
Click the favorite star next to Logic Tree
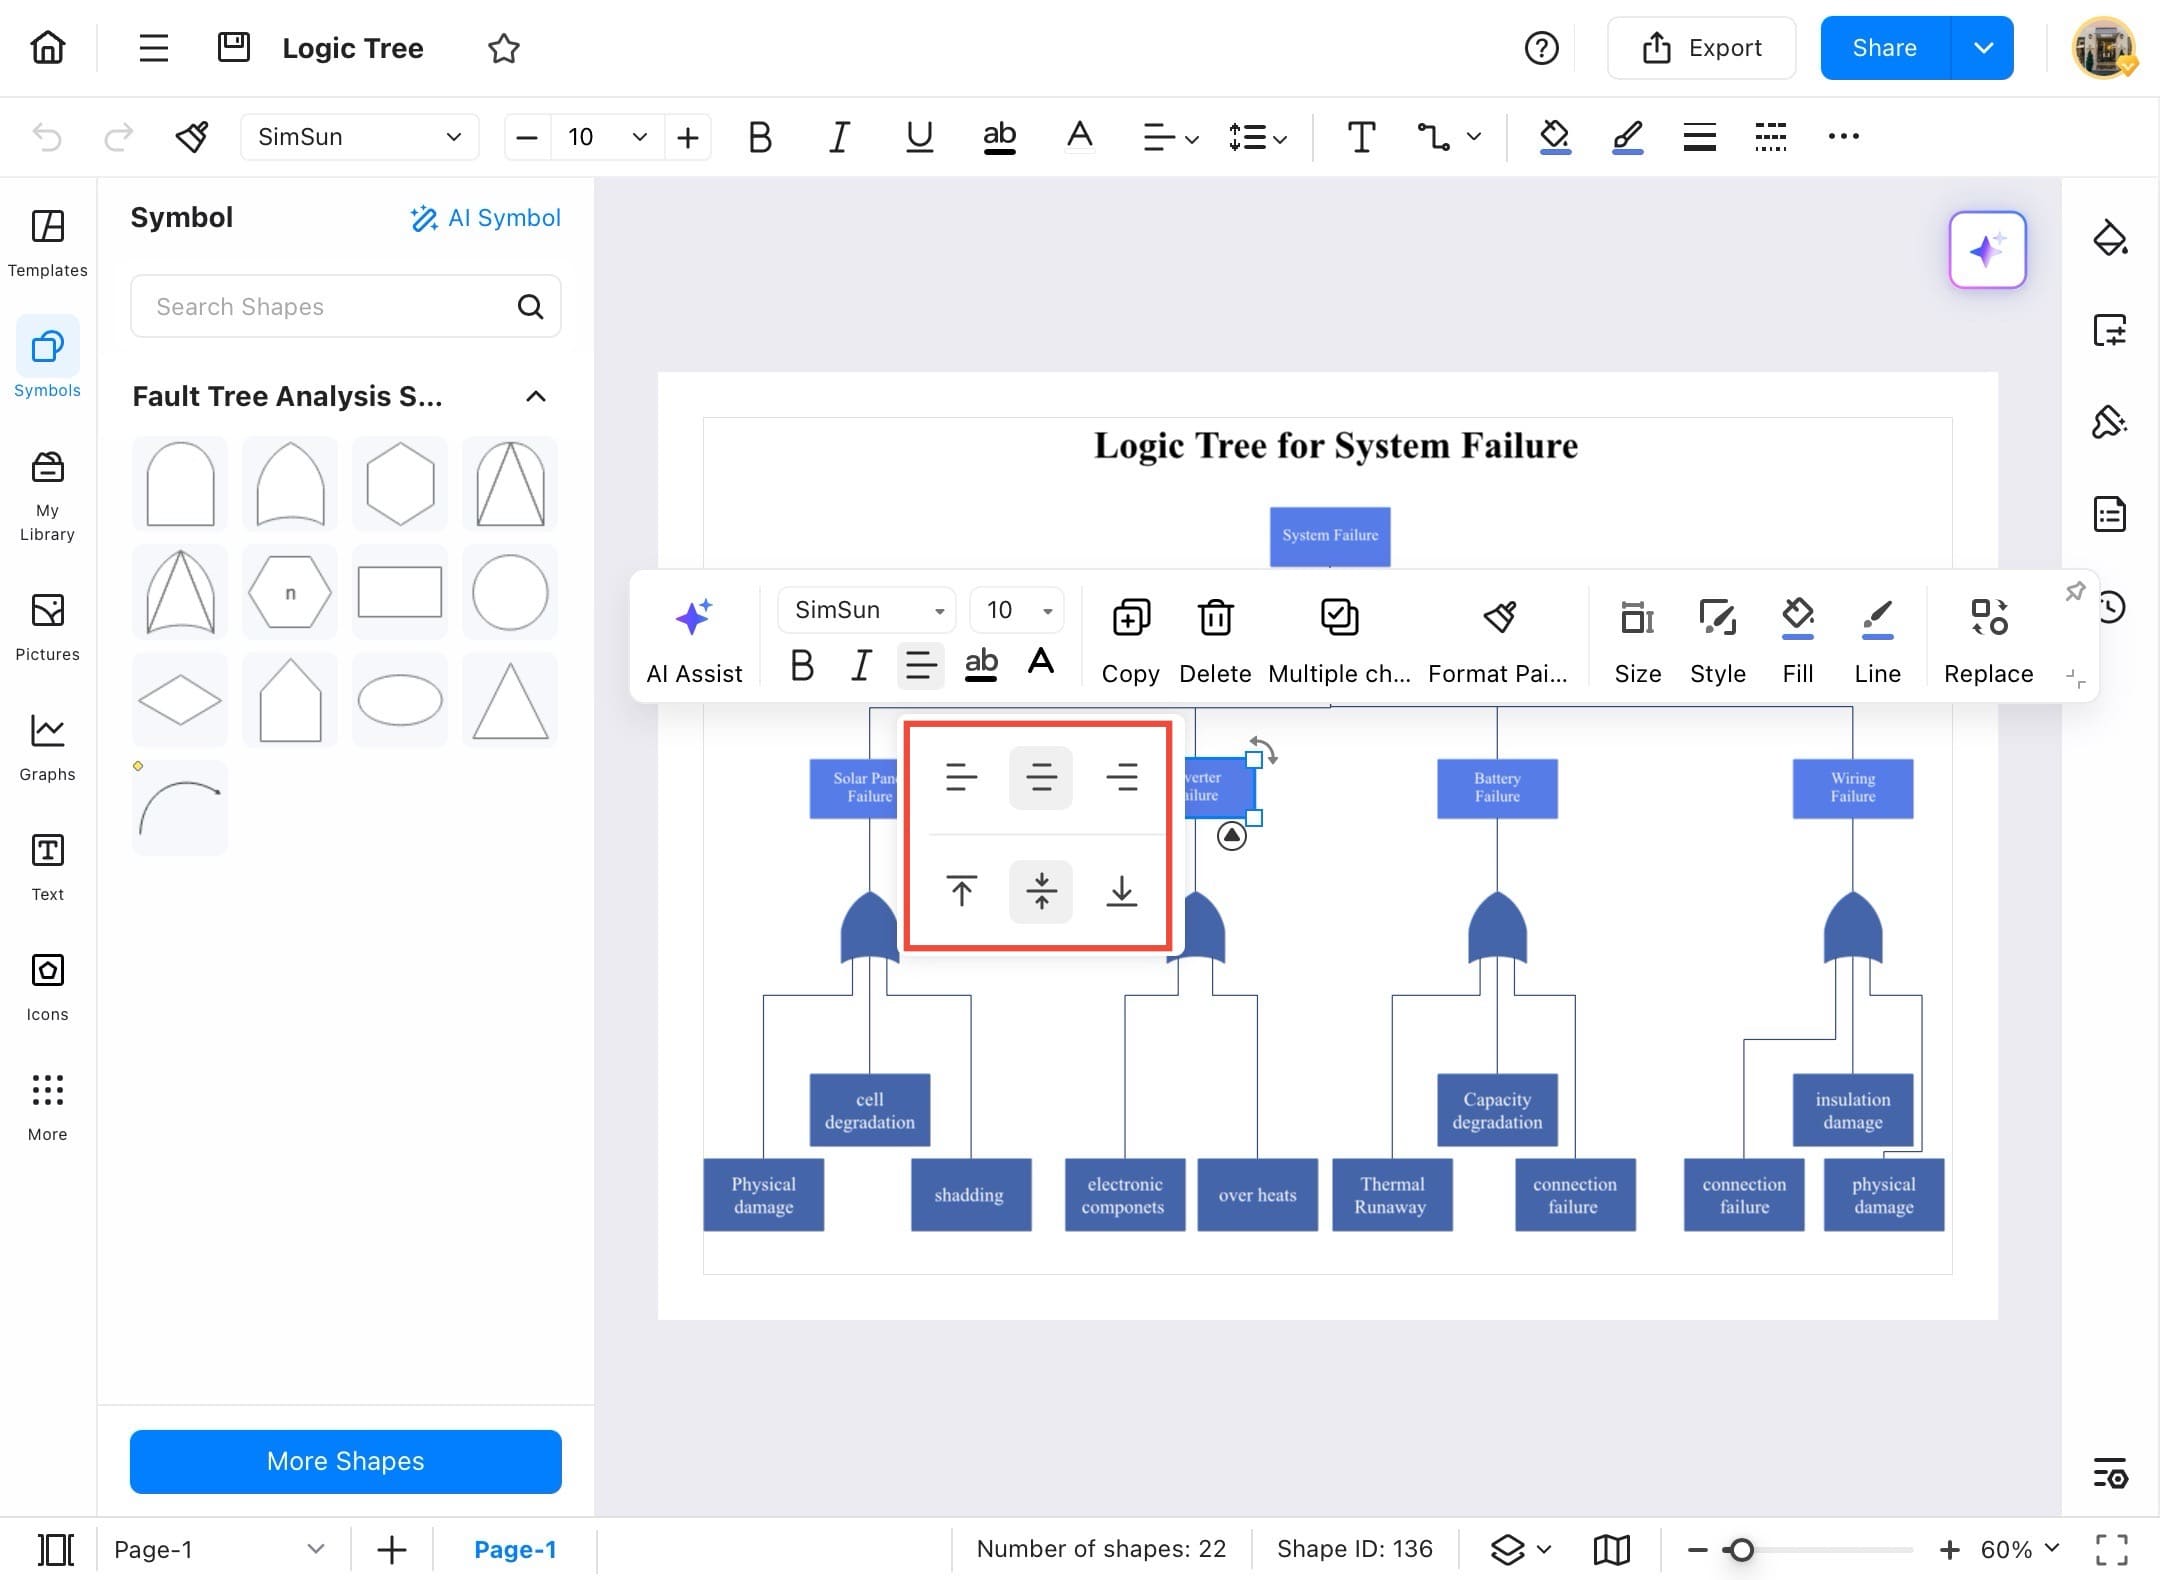click(504, 48)
